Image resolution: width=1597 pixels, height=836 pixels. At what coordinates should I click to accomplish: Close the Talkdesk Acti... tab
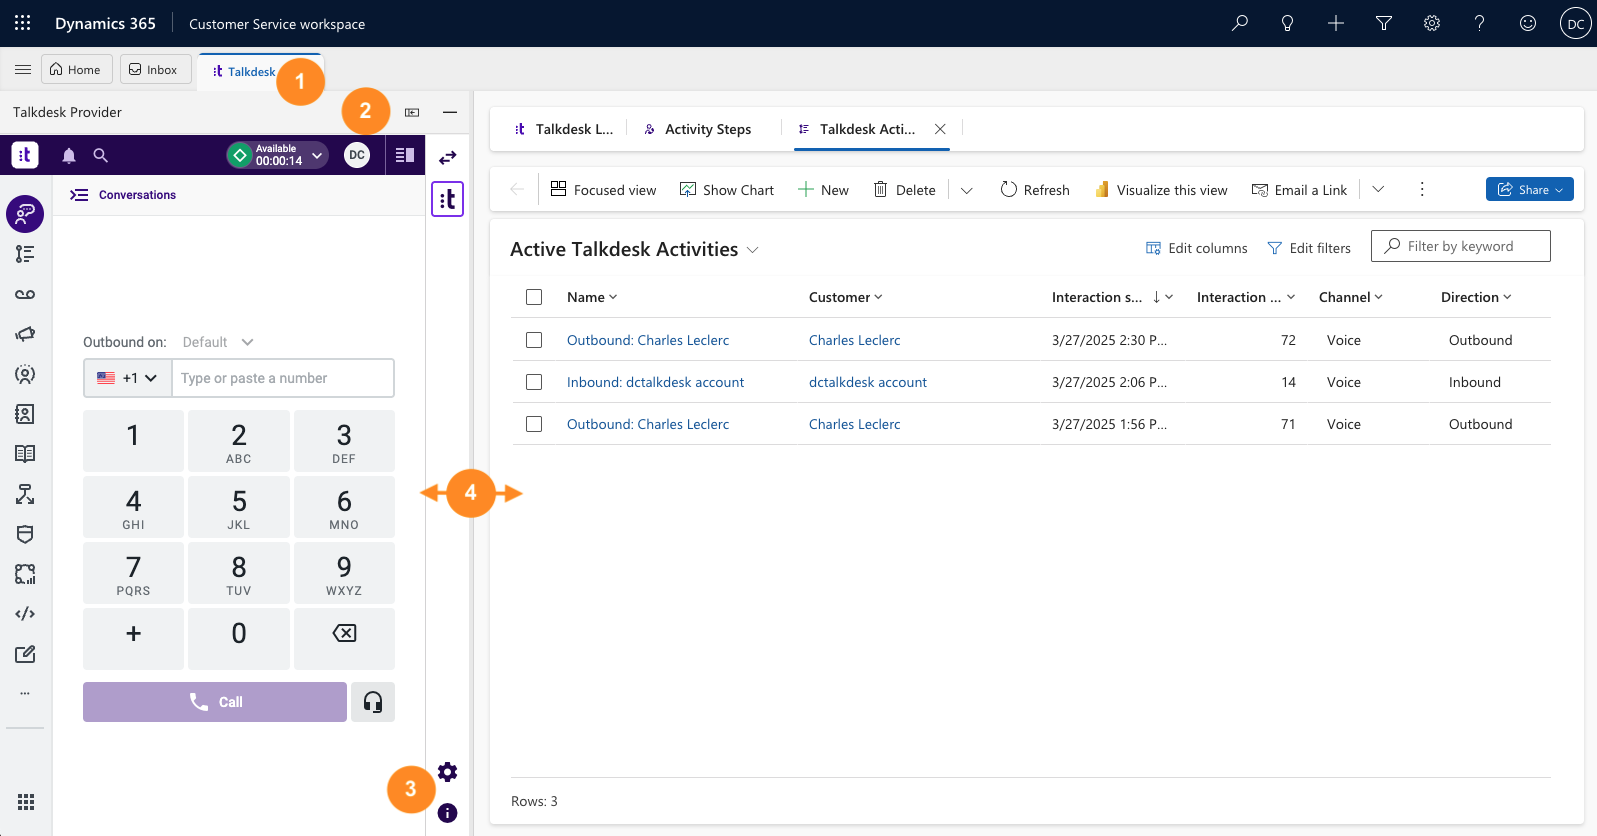[940, 129]
